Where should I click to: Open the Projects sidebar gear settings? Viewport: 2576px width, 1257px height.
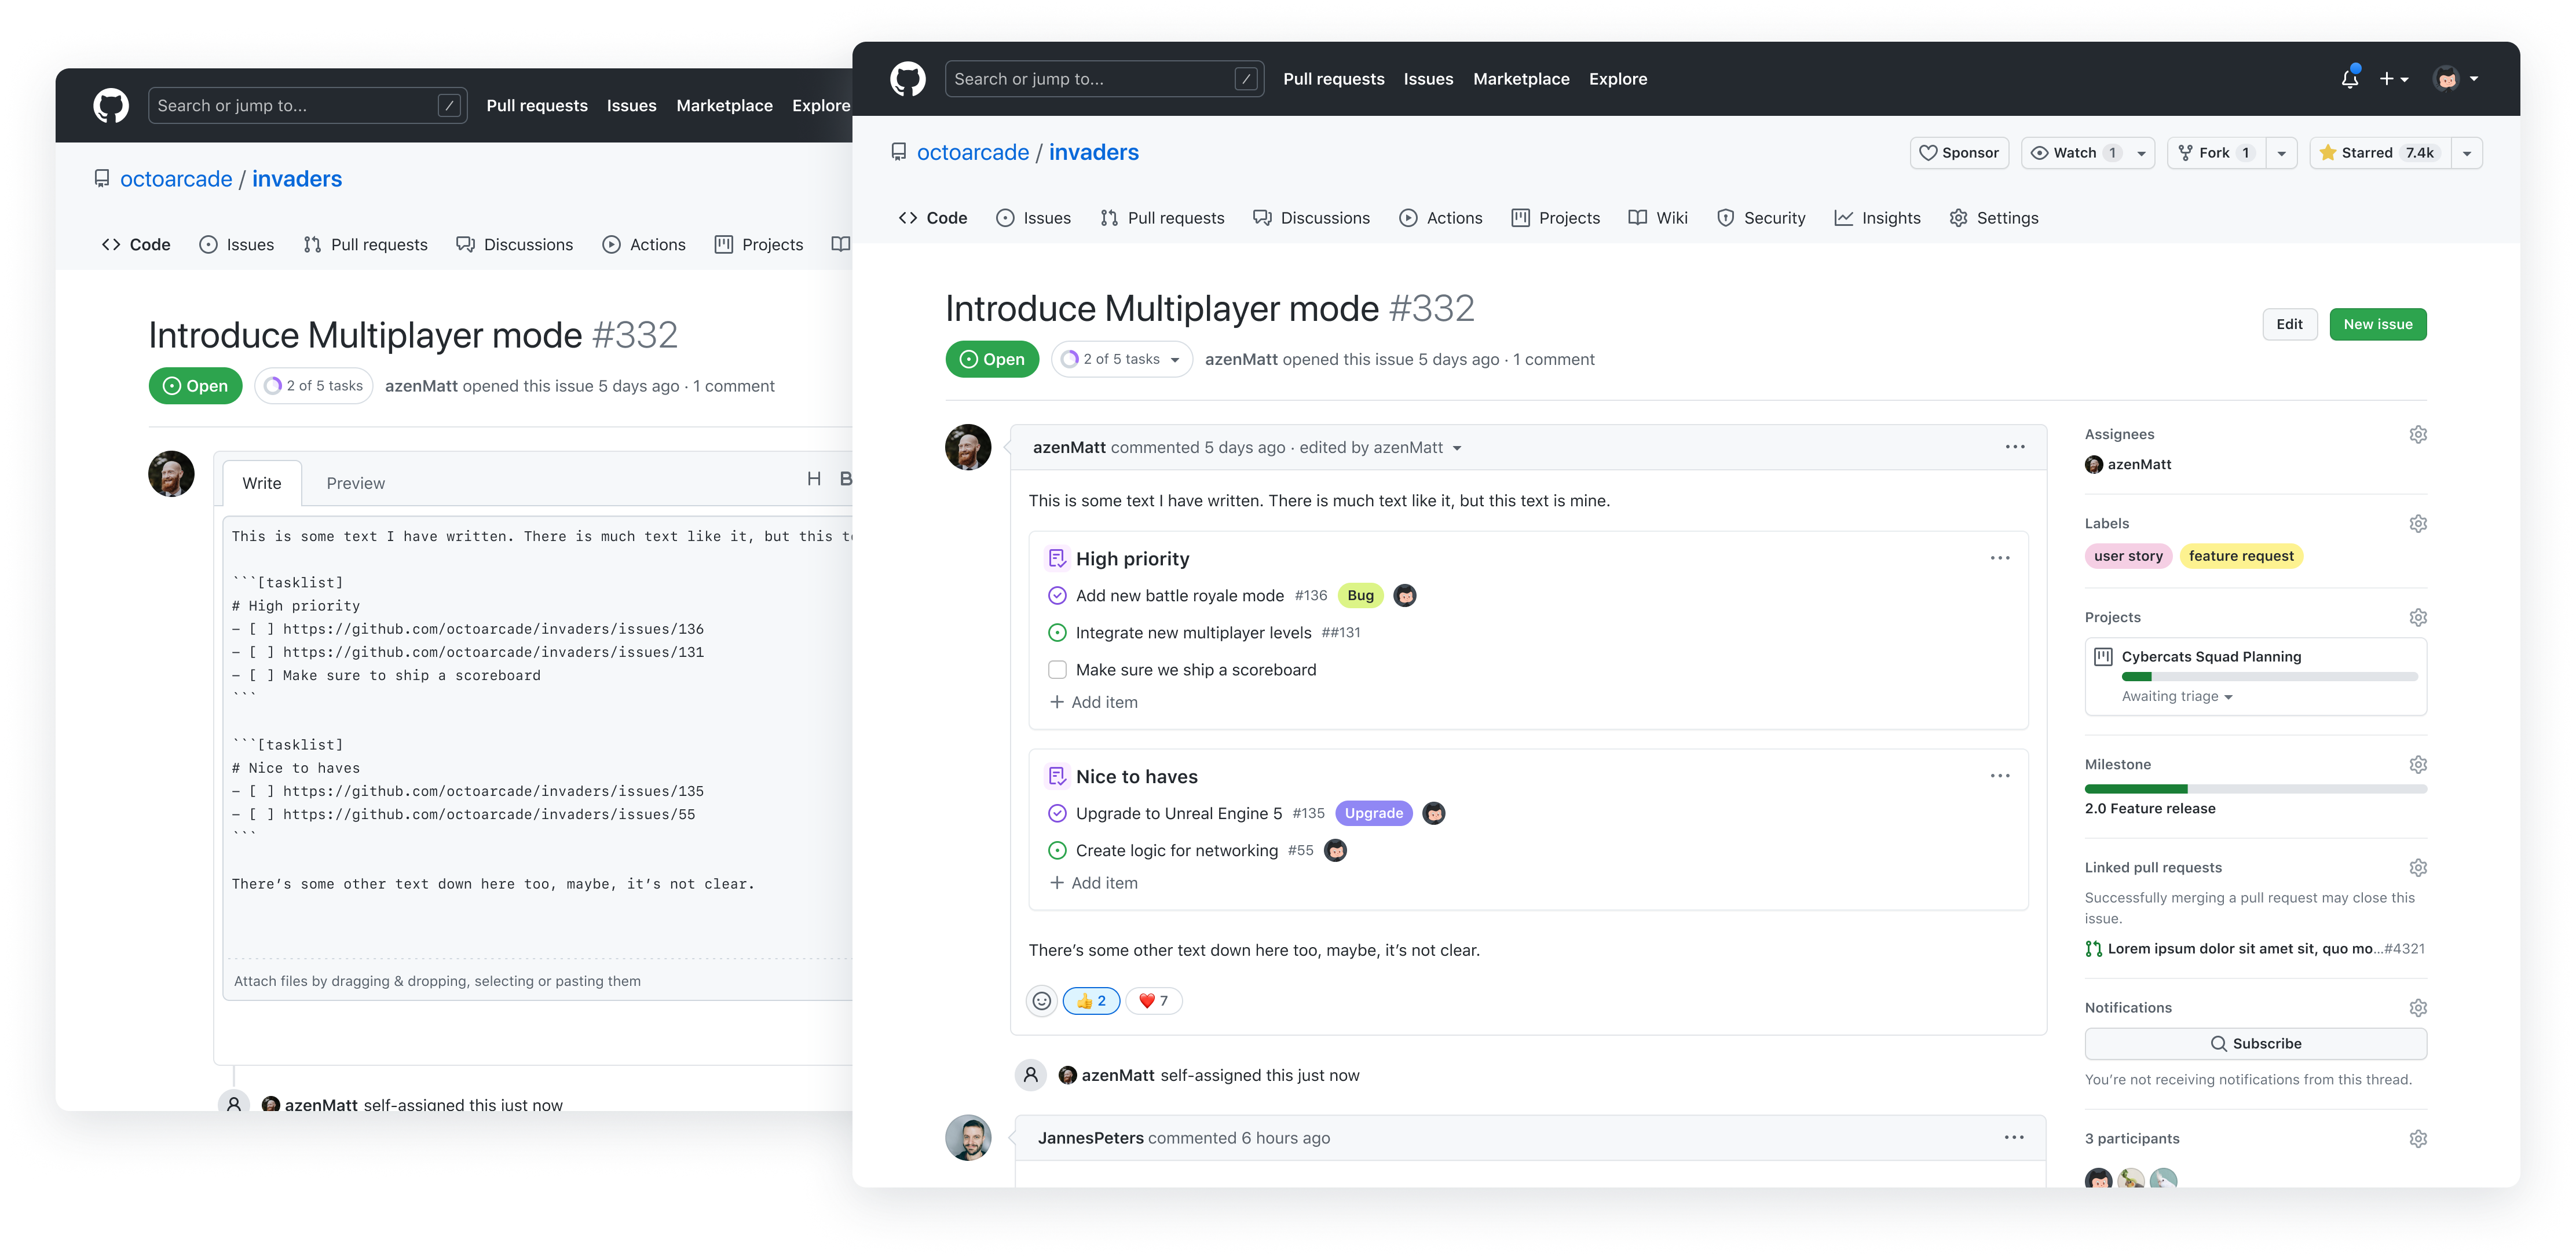click(x=2417, y=617)
